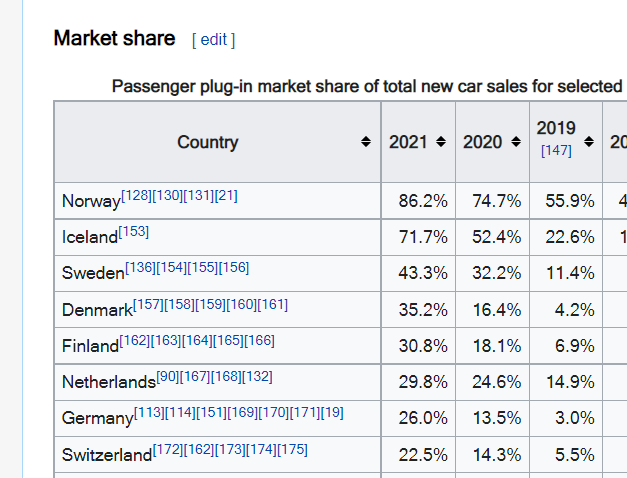The height and width of the screenshot is (478, 627).
Task: Sort table by Country column arrows
Action: pyautogui.click(x=365, y=142)
